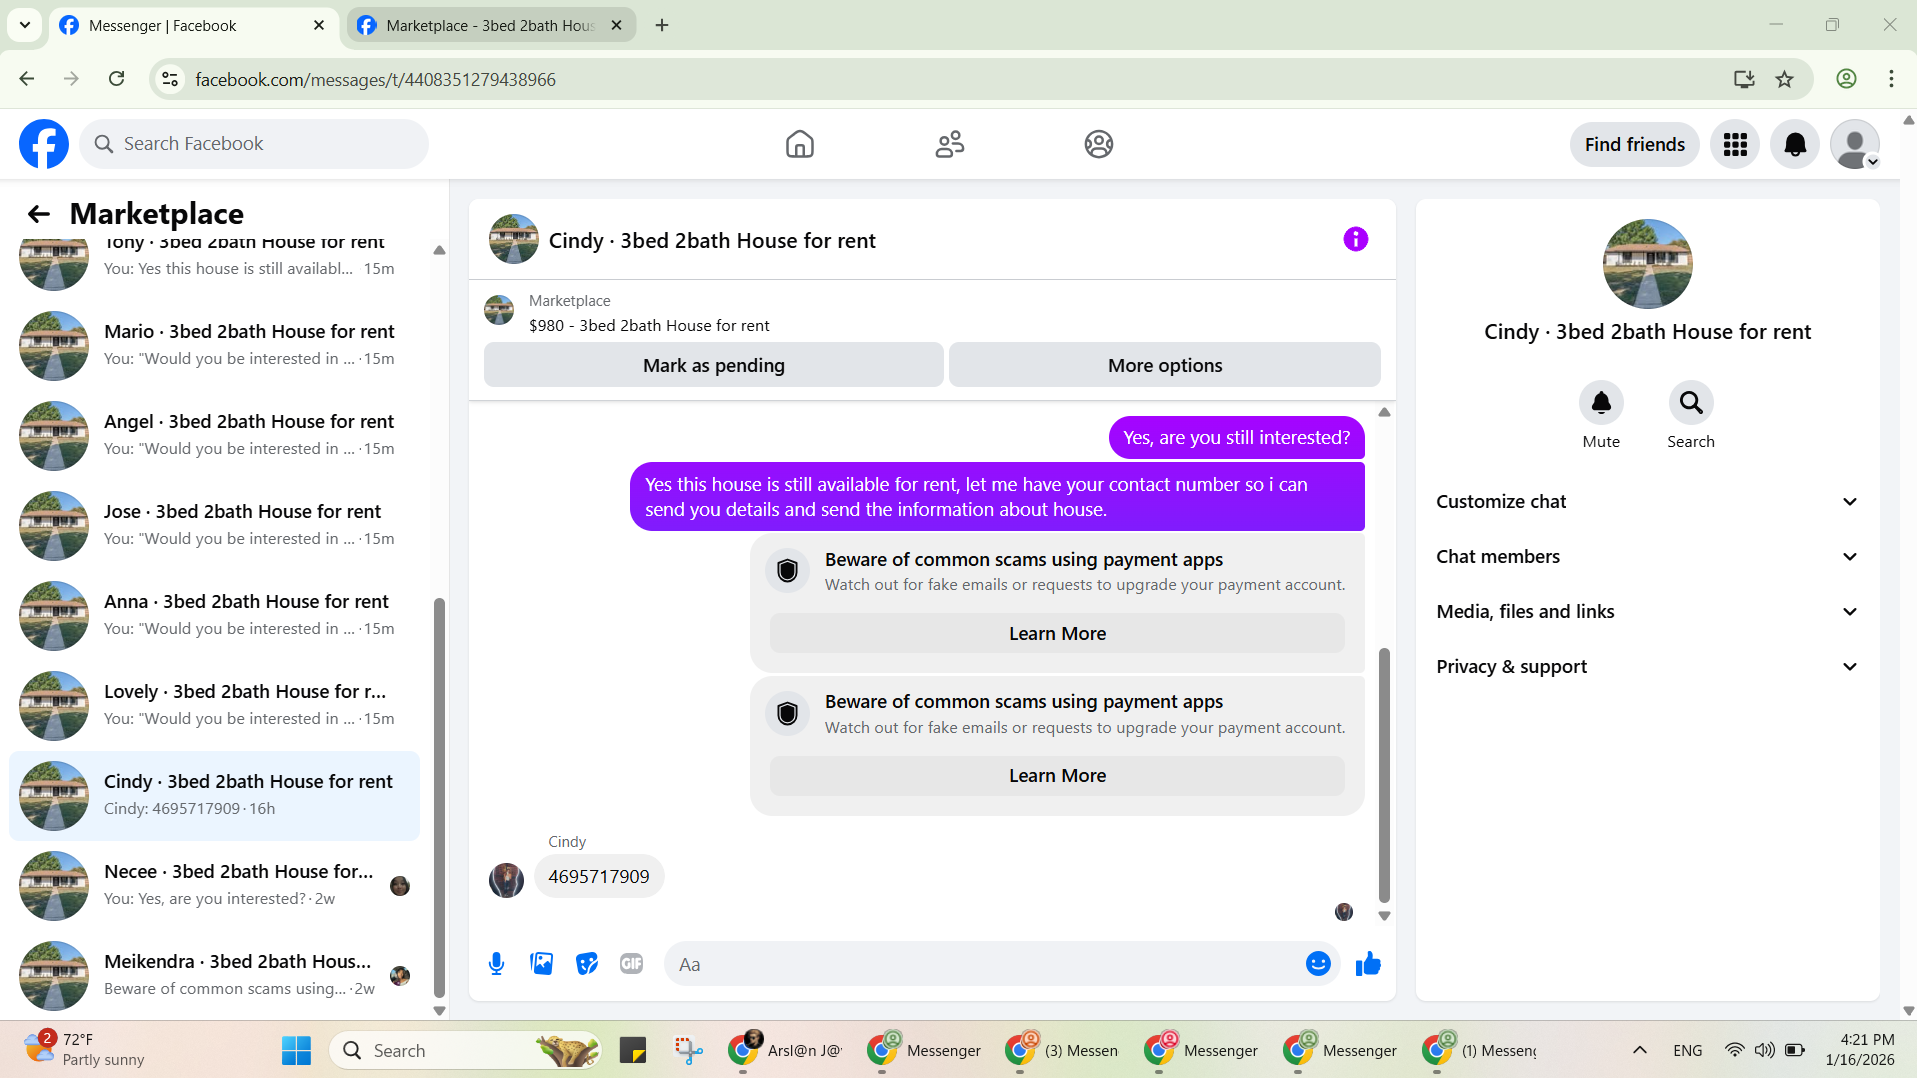
Task: Click the chat scrollbar down arrow
Action: click(x=1384, y=916)
